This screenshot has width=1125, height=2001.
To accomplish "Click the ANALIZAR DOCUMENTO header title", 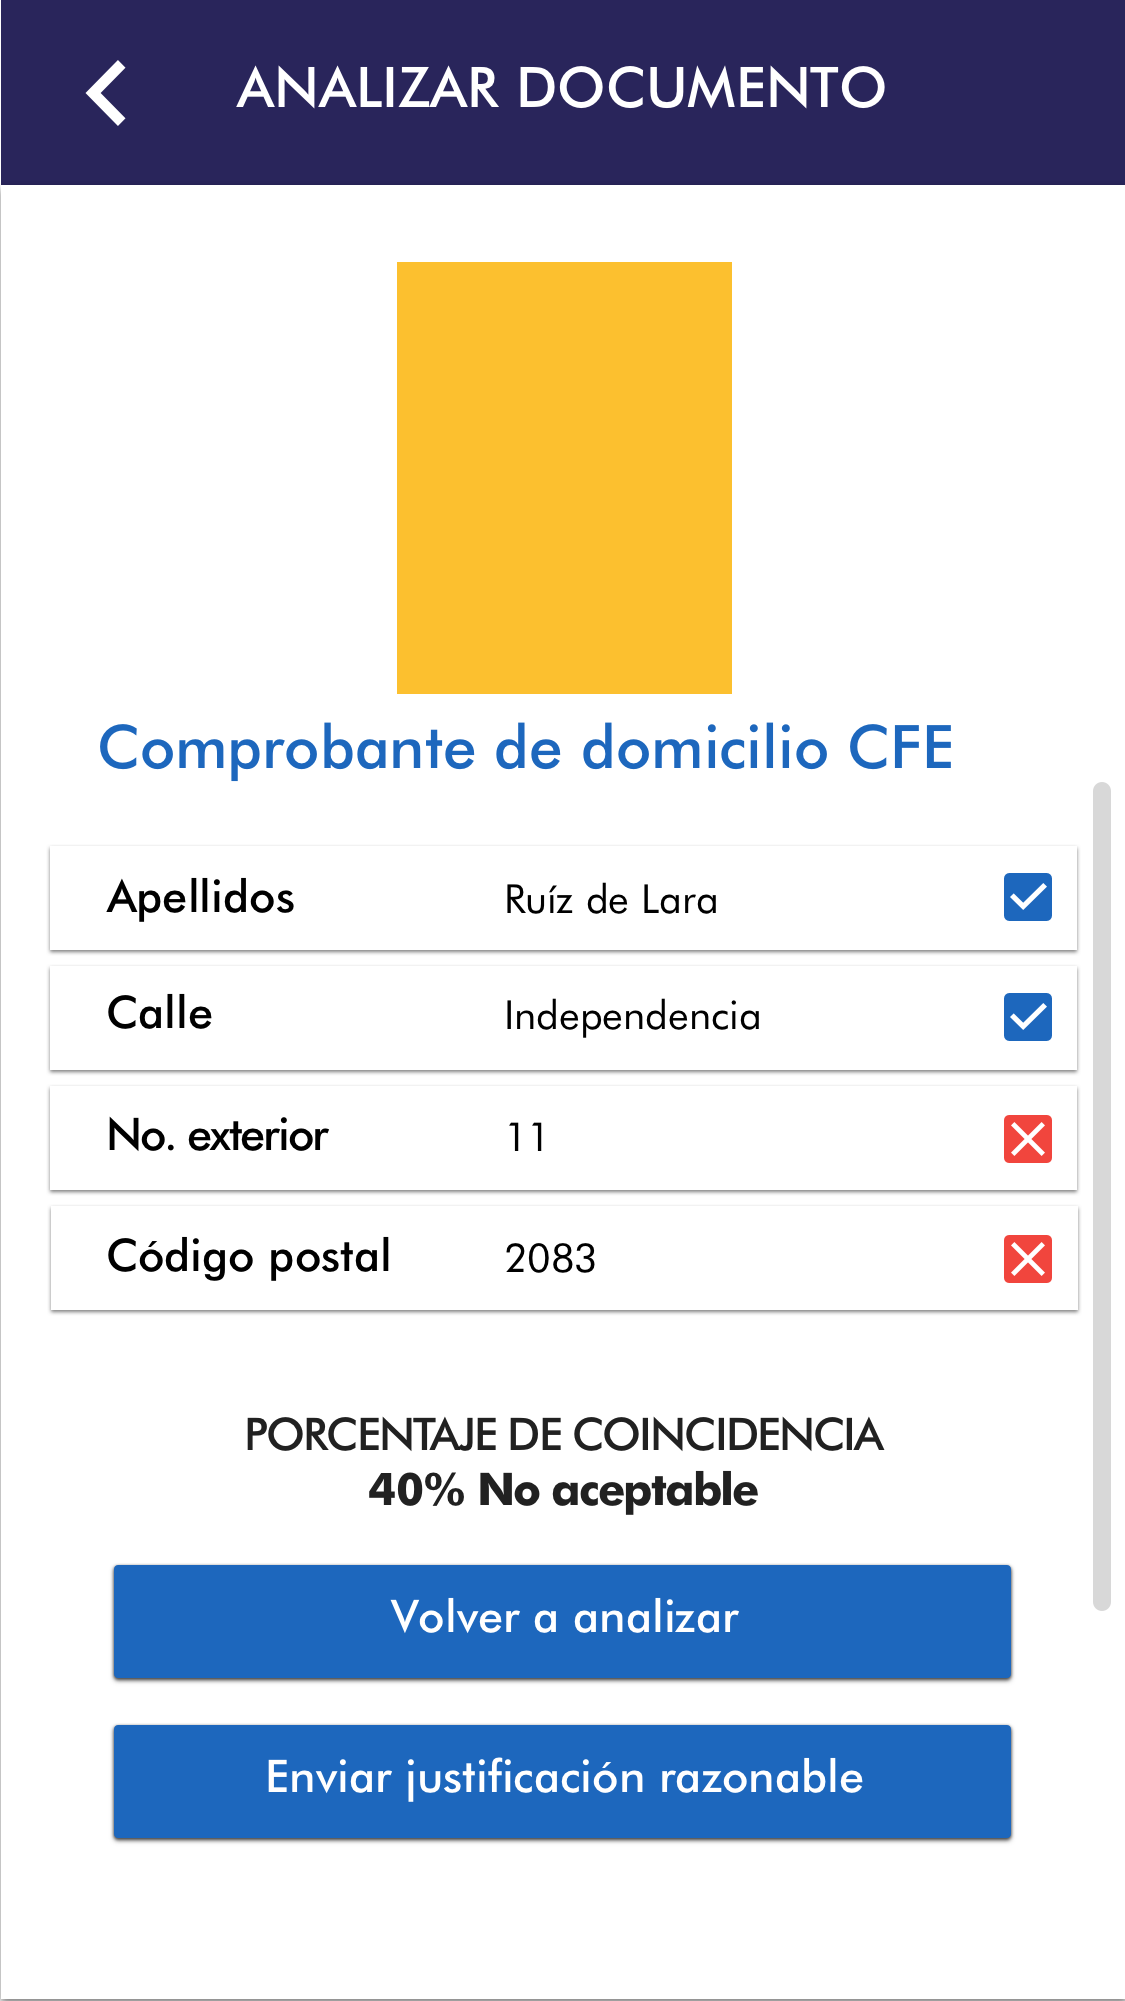I will pos(561,88).
